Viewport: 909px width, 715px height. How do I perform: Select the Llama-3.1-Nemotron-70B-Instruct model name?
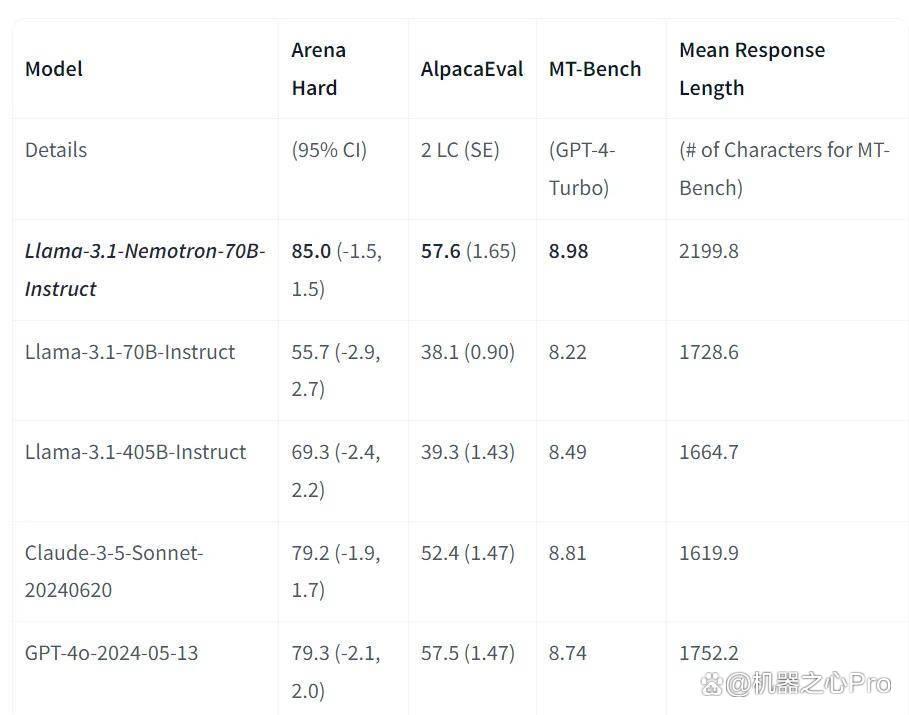point(145,270)
